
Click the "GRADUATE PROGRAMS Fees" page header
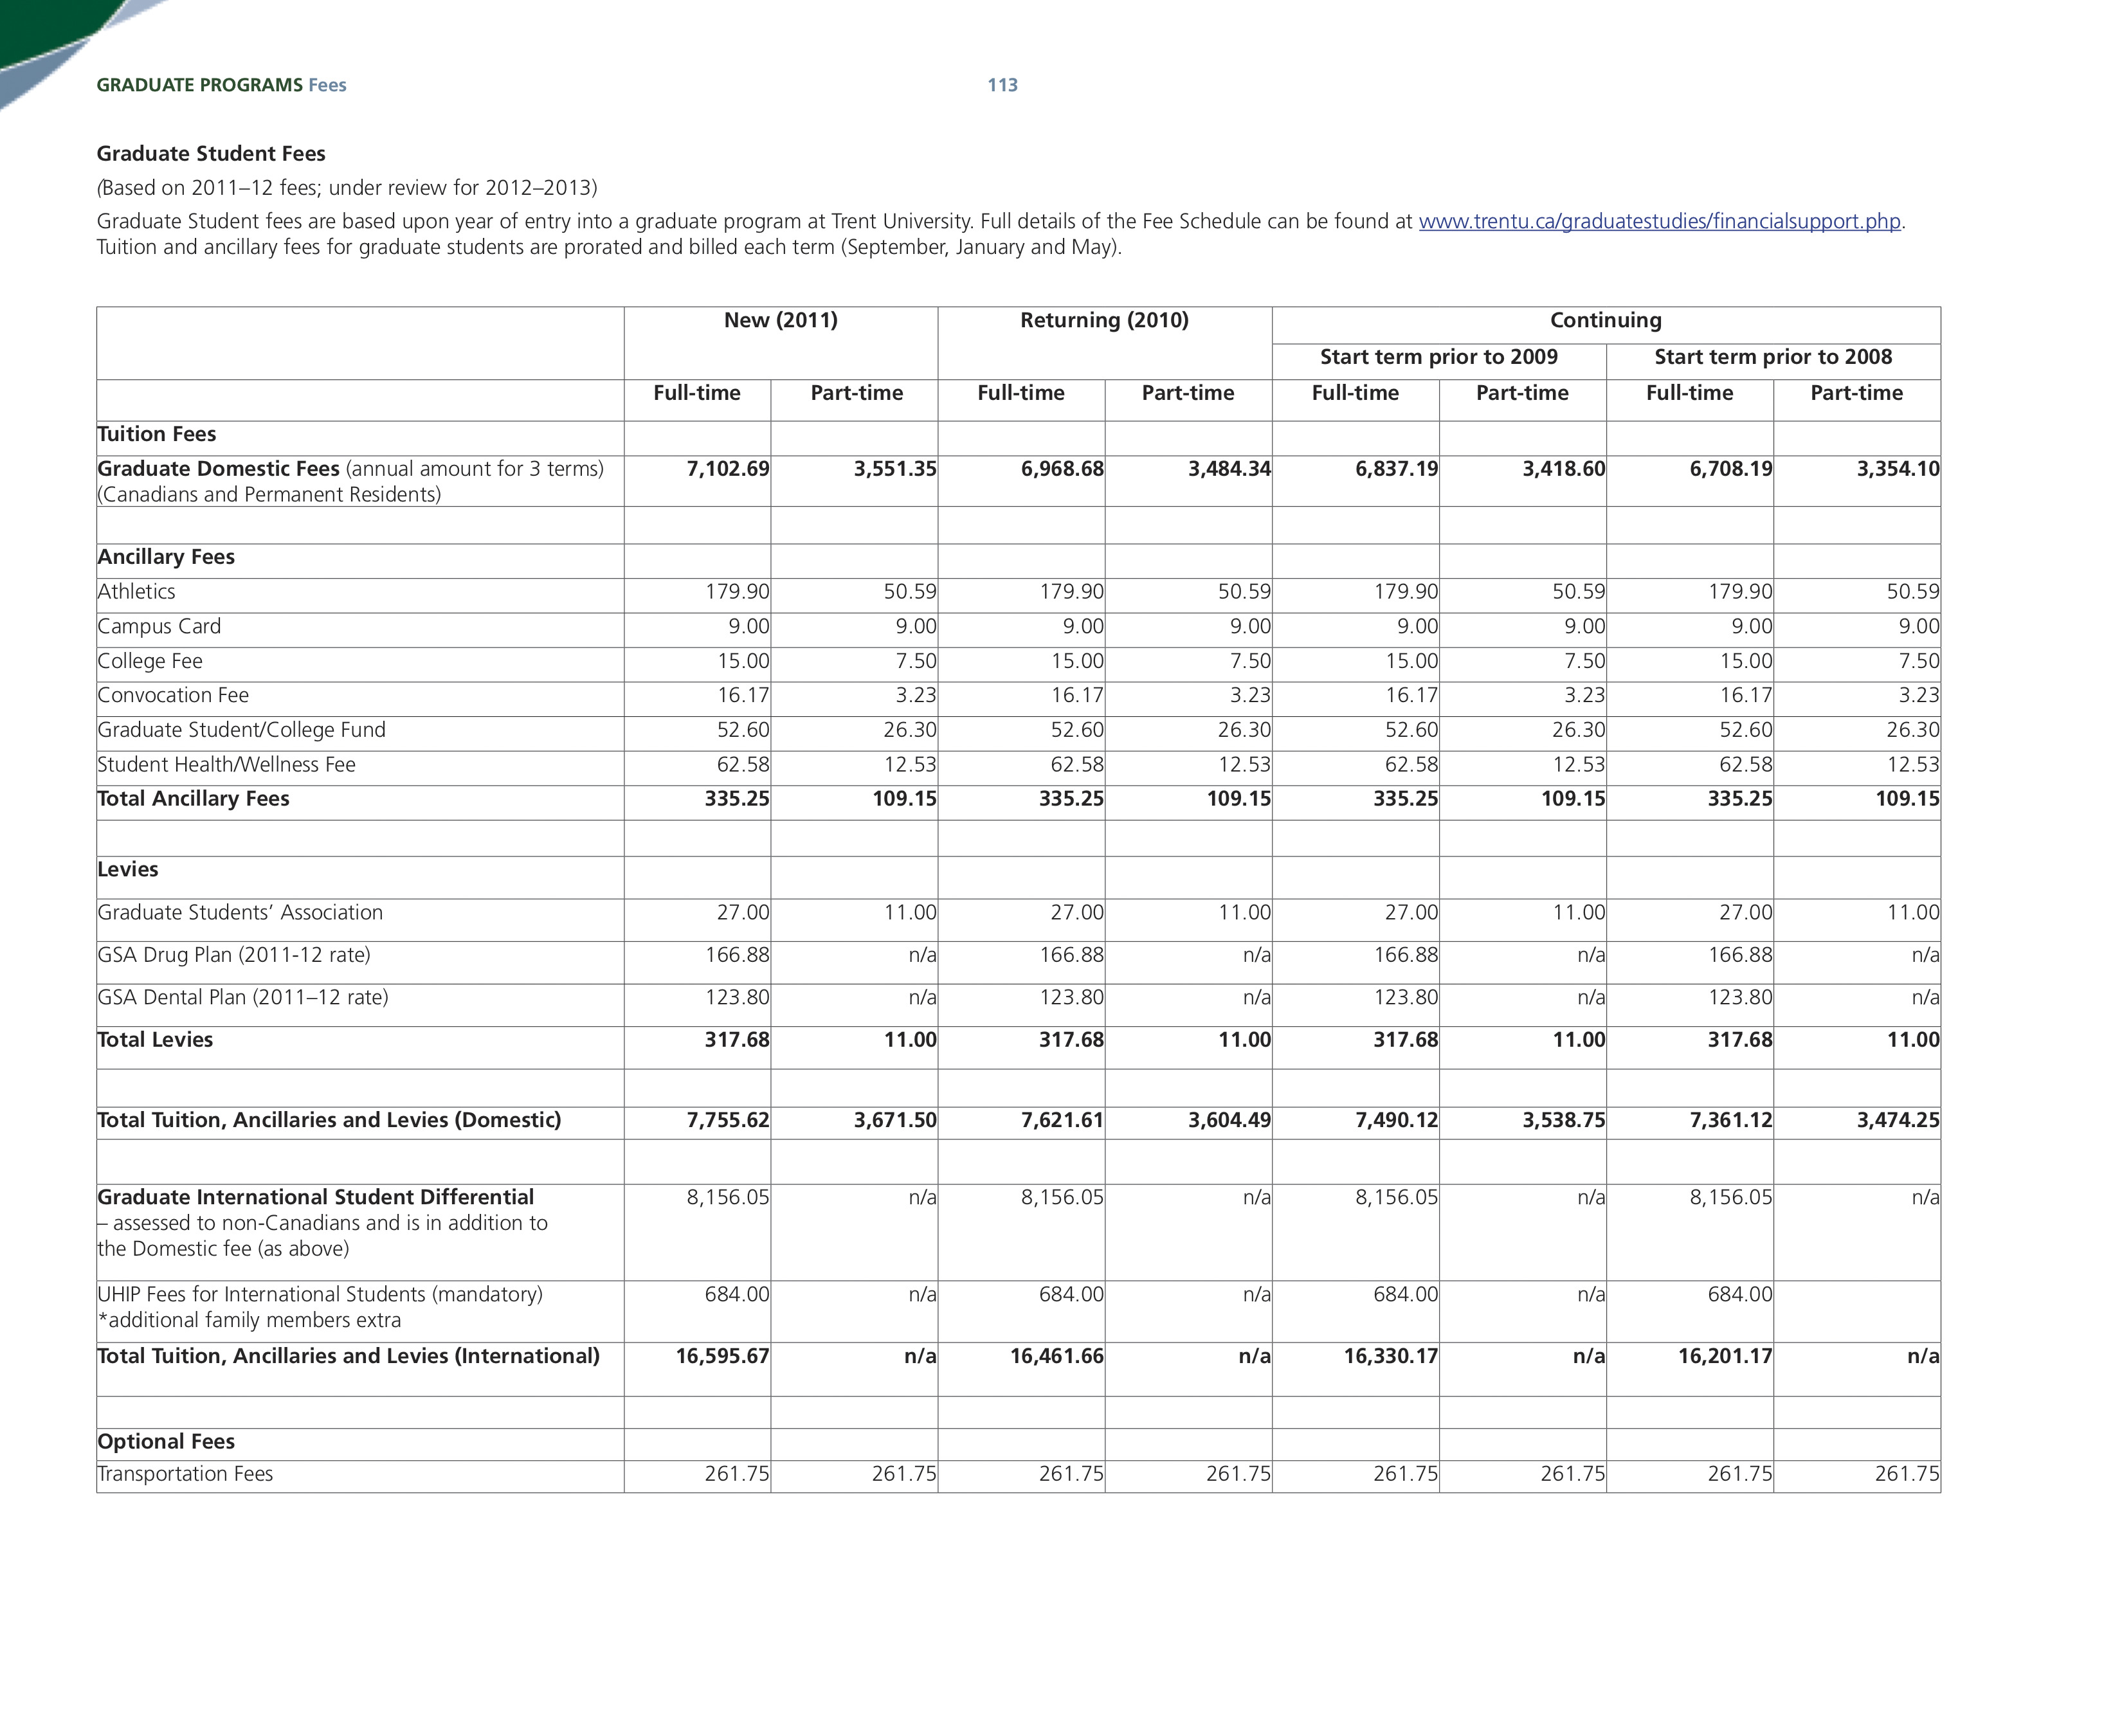(x=221, y=85)
